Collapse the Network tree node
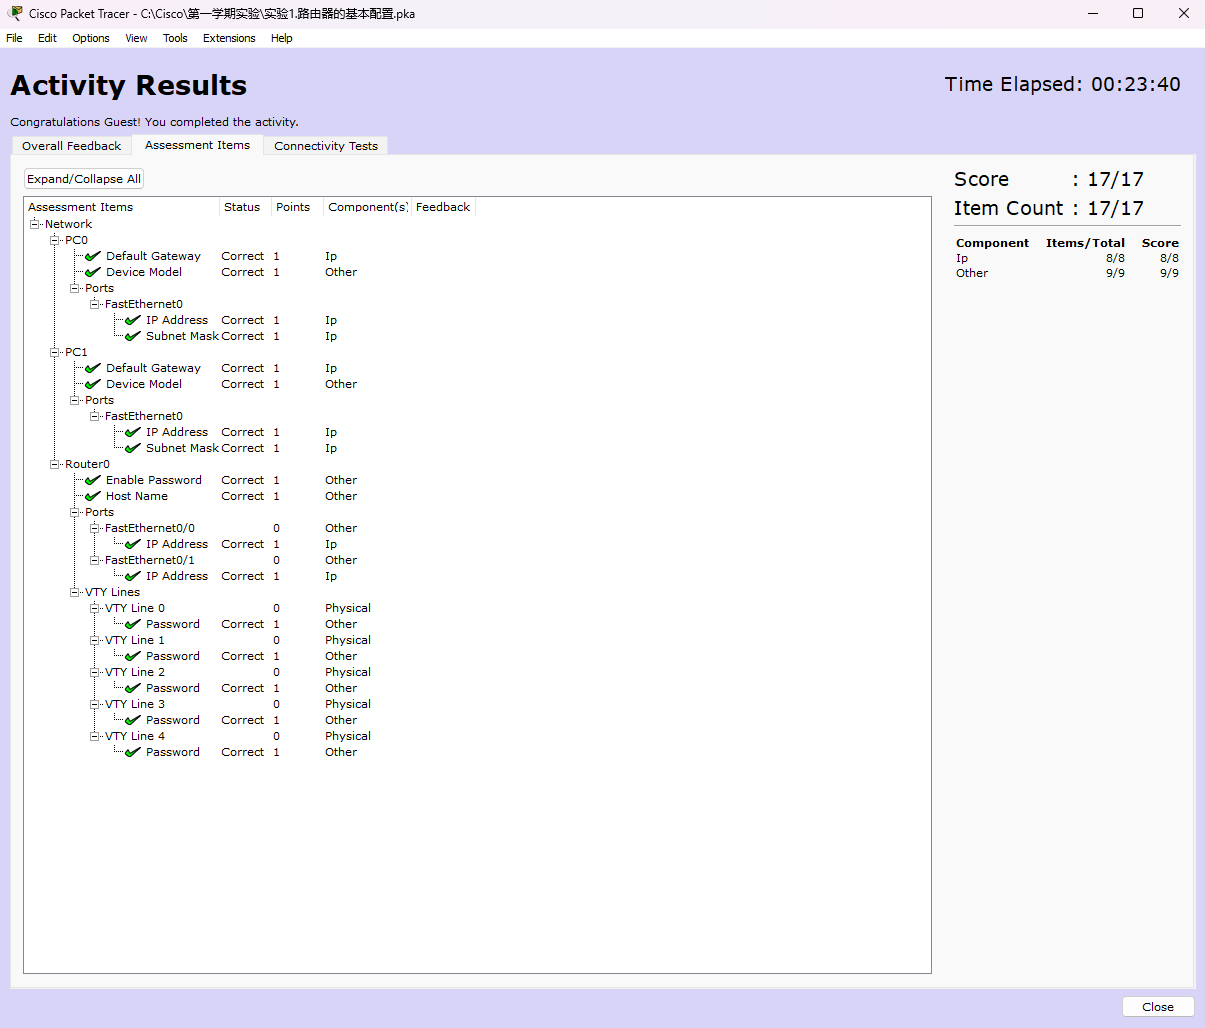Screen dimensions: 1205x1028 (x=35, y=224)
